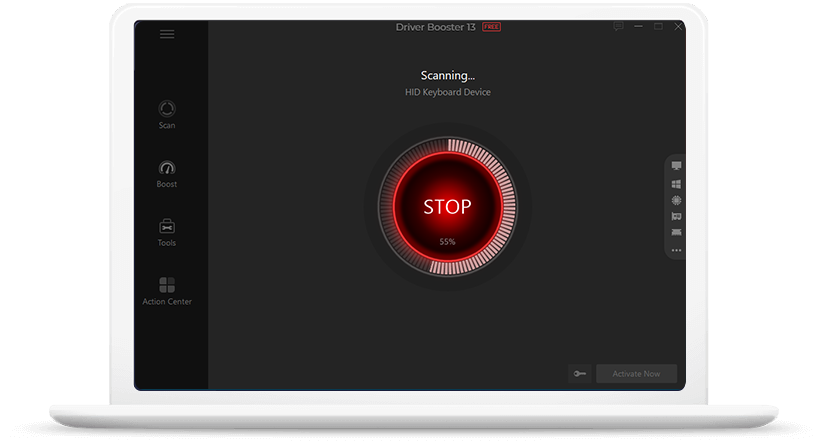
Task: Click the Activate Now button
Action: click(x=636, y=374)
